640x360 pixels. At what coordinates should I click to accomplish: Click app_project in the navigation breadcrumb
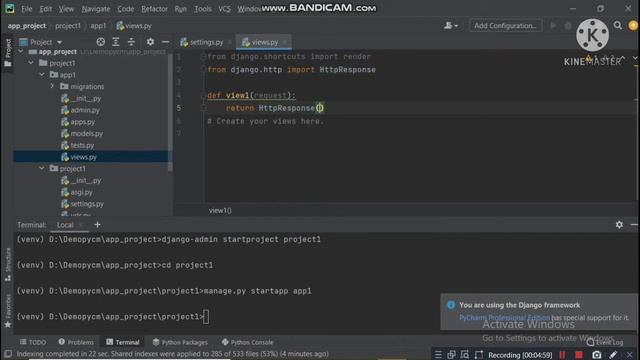click(x=27, y=25)
